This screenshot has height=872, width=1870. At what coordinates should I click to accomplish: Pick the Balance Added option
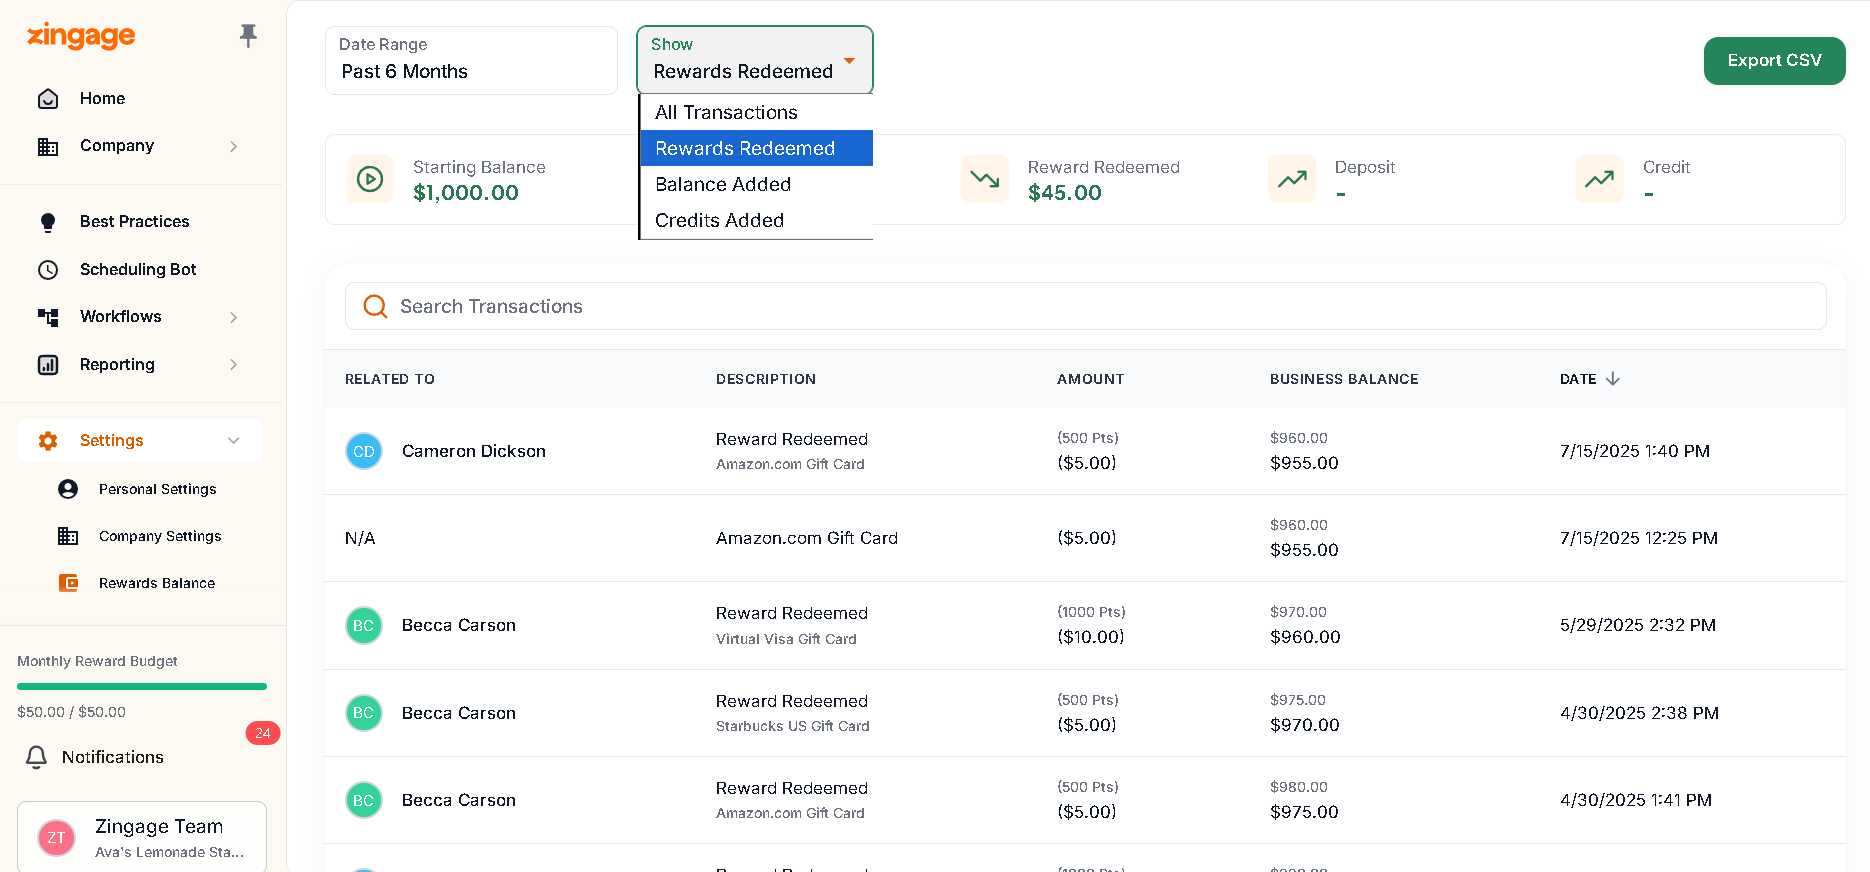pyautogui.click(x=756, y=184)
